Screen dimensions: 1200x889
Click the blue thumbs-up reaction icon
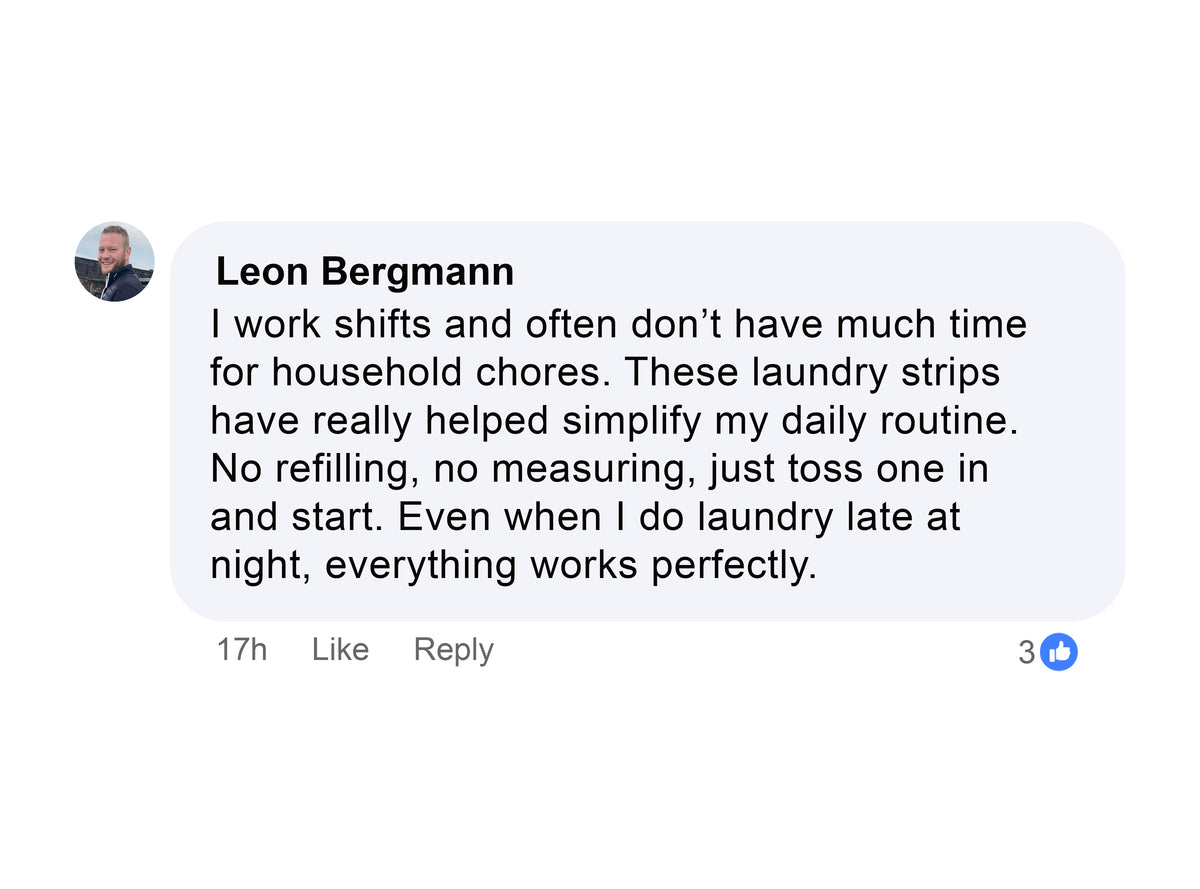1059,652
